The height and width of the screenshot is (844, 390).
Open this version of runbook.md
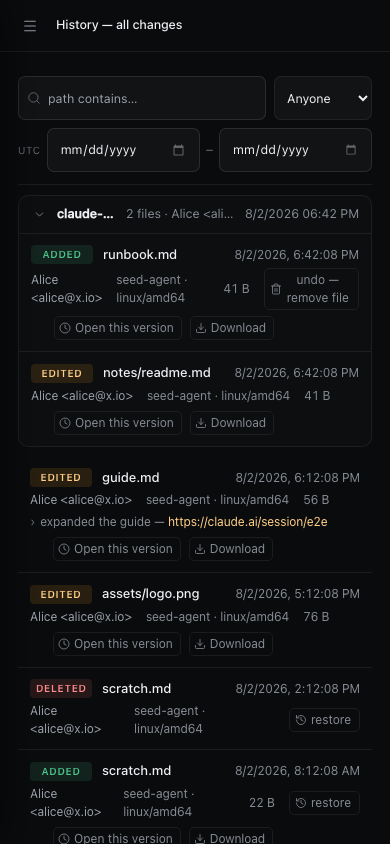pyautogui.click(x=118, y=328)
